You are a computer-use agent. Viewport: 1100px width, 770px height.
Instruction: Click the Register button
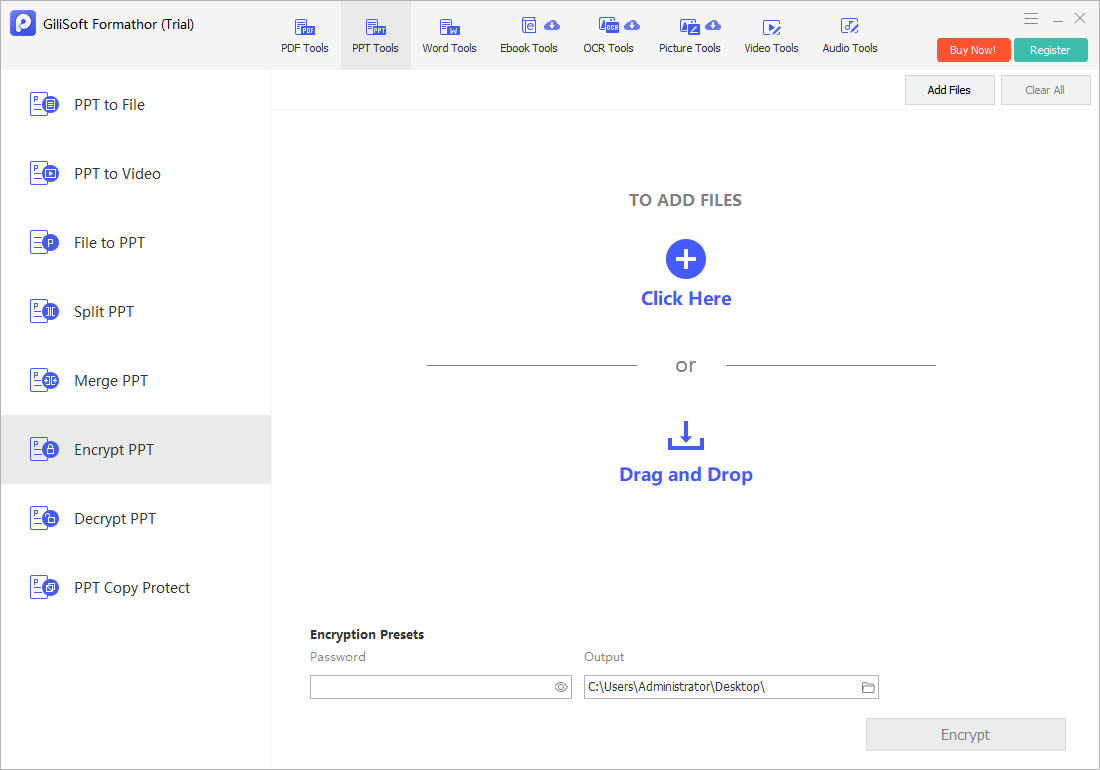tap(1050, 50)
